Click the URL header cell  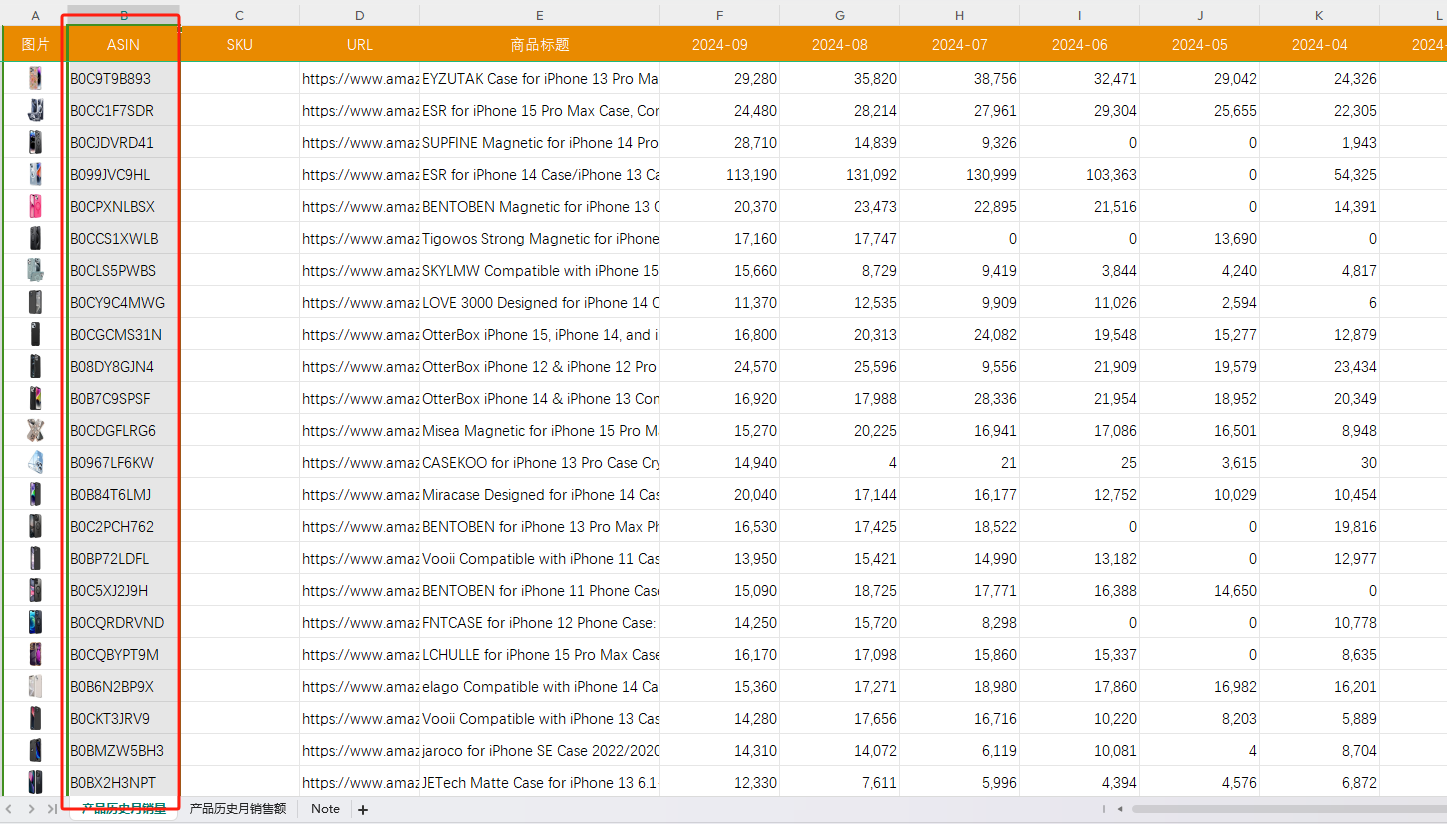point(359,45)
